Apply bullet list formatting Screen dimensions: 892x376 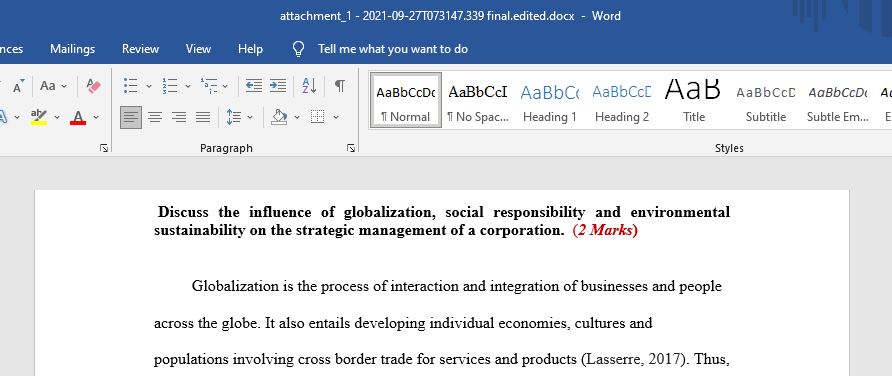(131, 86)
